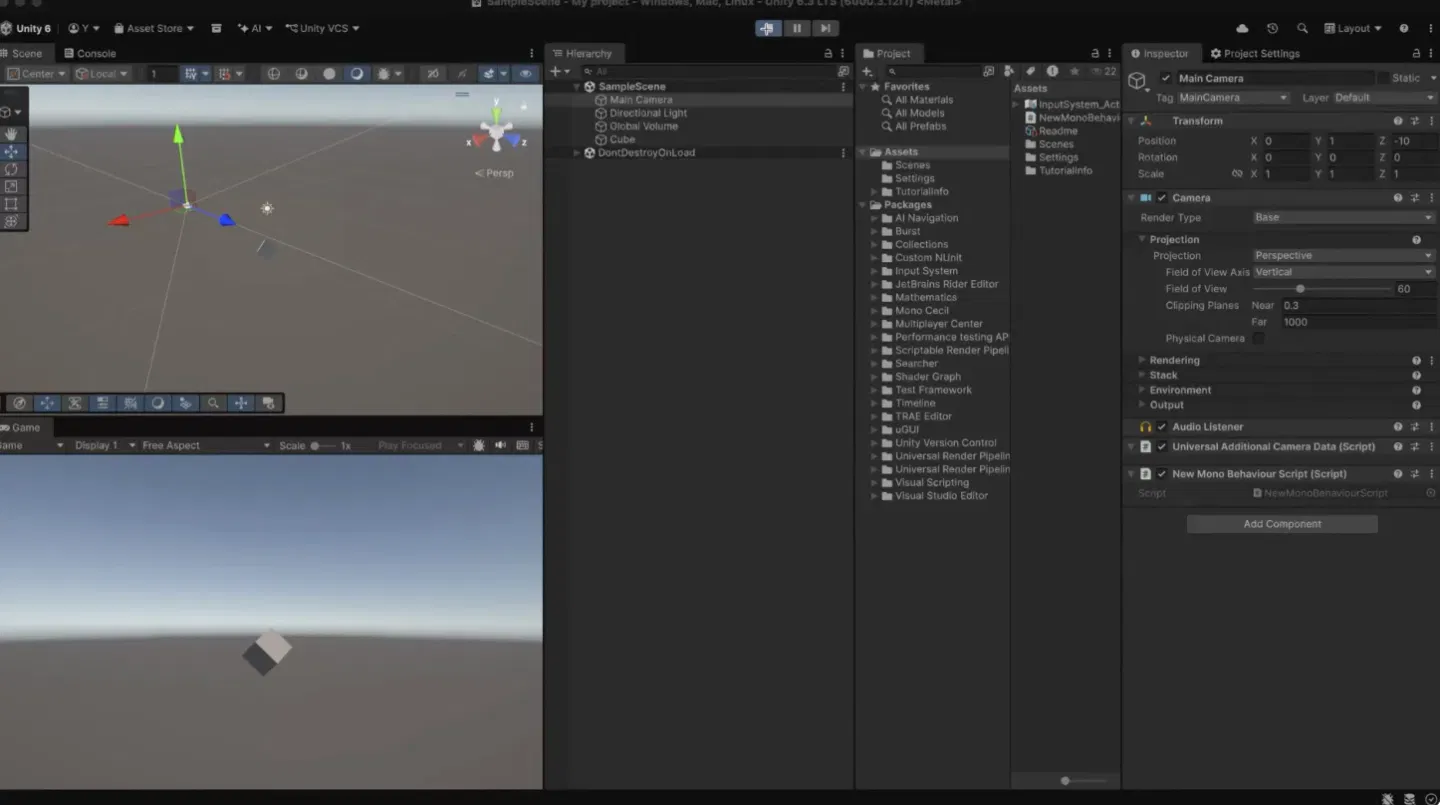Viewport: 1440px width, 805px height.
Task: Open the Field of View Axis dropdown
Action: pyautogui.click(x=1344, y=272)
